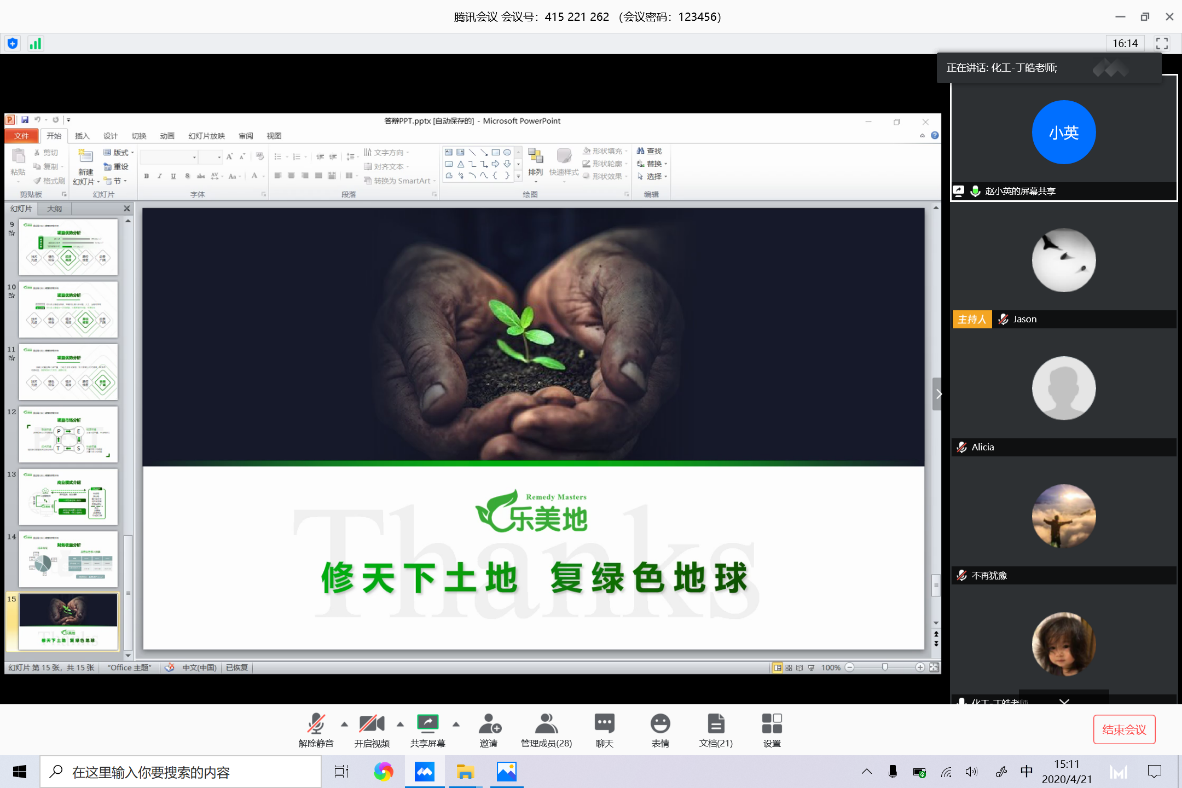The image size is (1182, 788).
Task: Collapse participant video sidebar with side arrow
Action: pos(938,395)
